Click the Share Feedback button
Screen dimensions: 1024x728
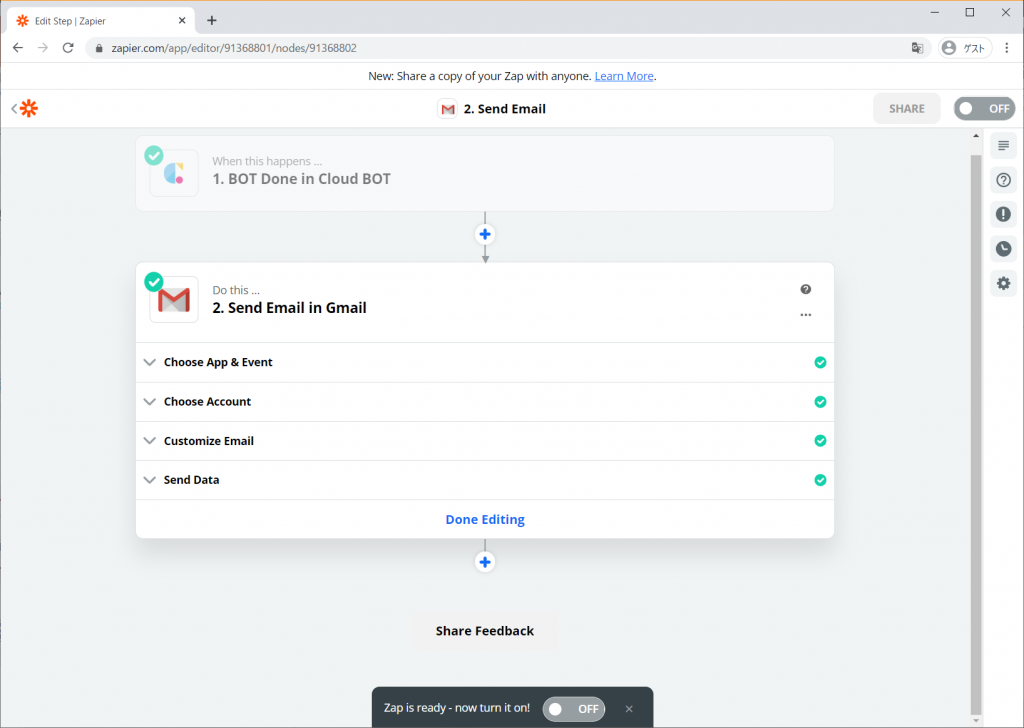coord(485,631)
